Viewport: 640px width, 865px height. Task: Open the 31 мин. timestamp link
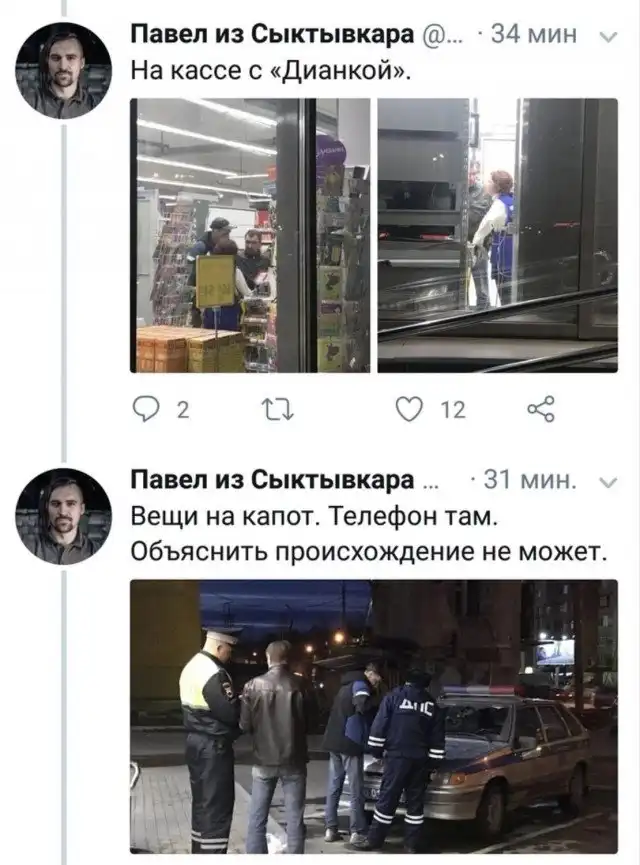click(530, 480)
